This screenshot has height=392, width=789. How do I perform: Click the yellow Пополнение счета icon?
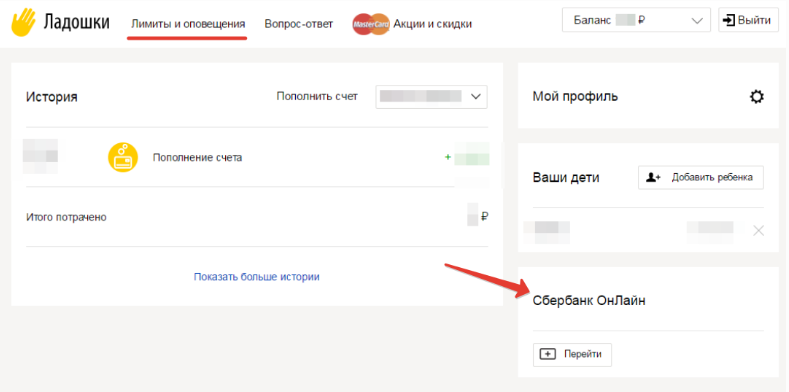pos(123,158)
